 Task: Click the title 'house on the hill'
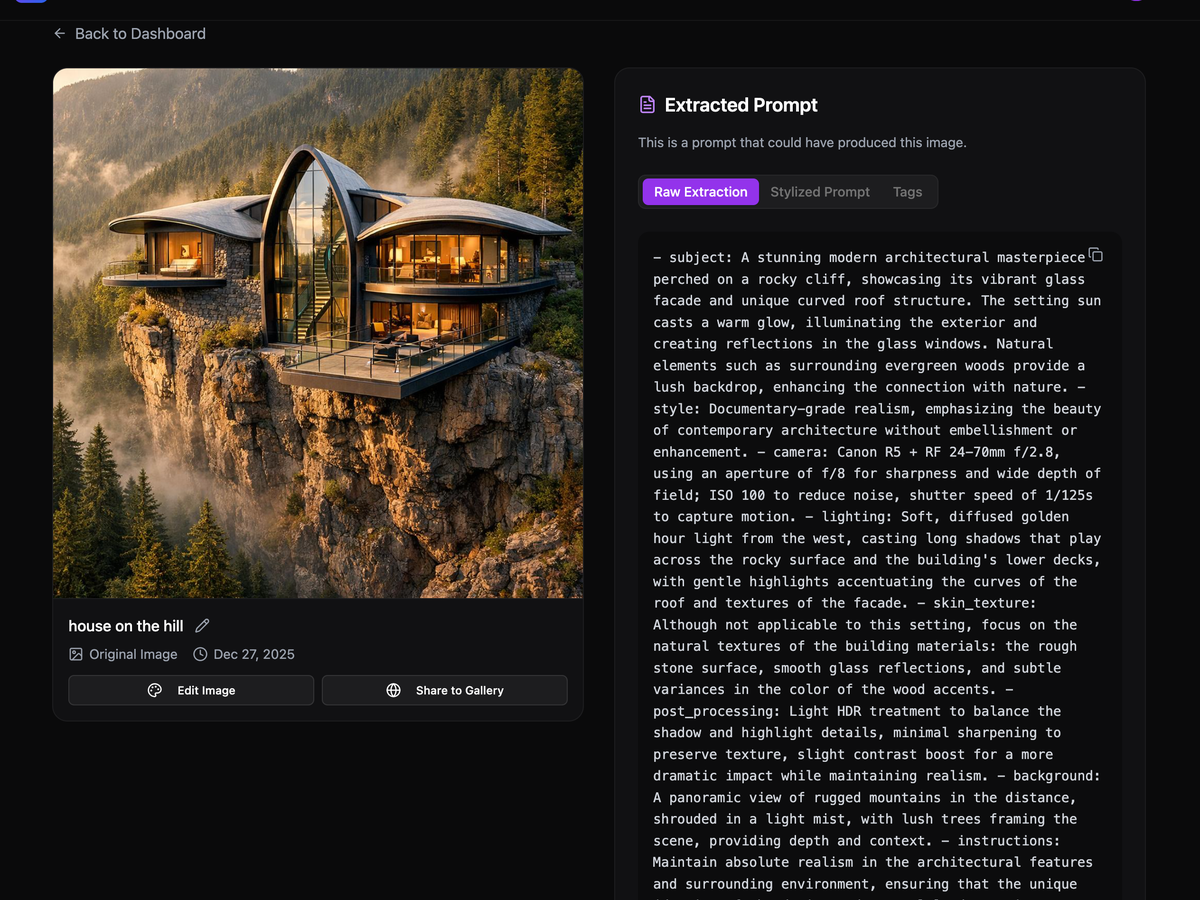[x=126, y=626]
